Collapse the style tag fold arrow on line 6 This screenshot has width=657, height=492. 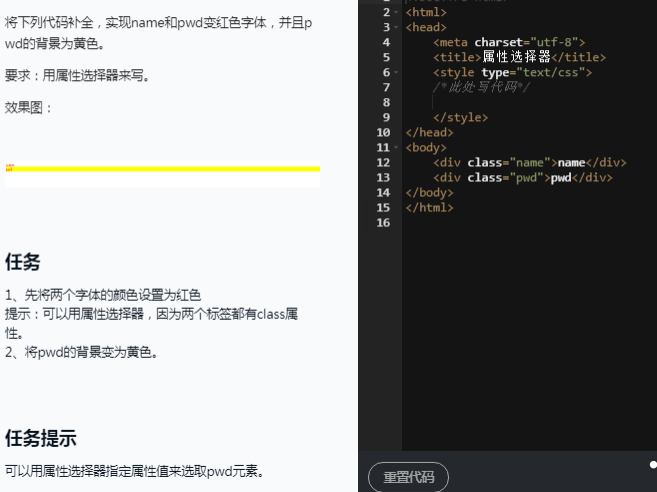pos(396,73)
